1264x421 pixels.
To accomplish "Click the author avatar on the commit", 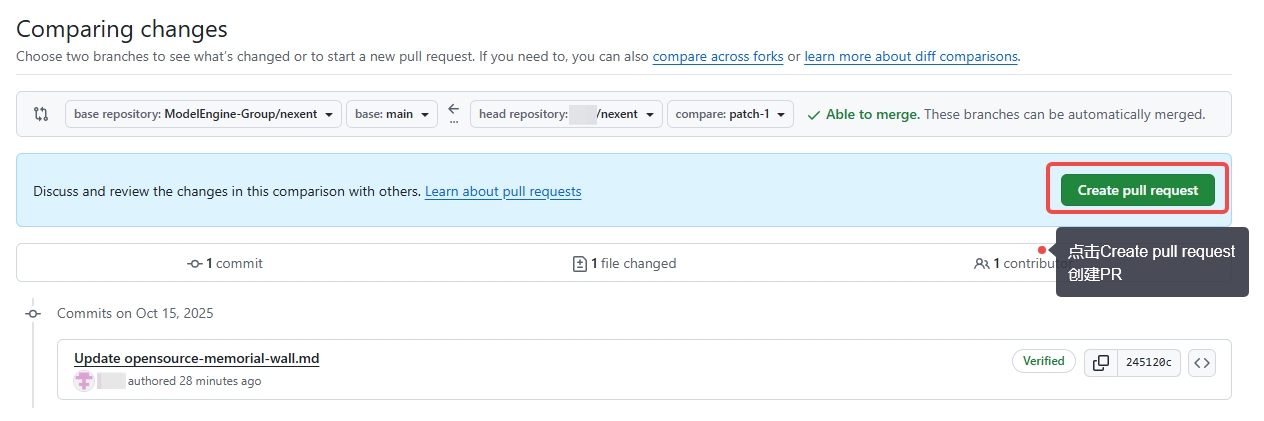I will tap(84, 381).
